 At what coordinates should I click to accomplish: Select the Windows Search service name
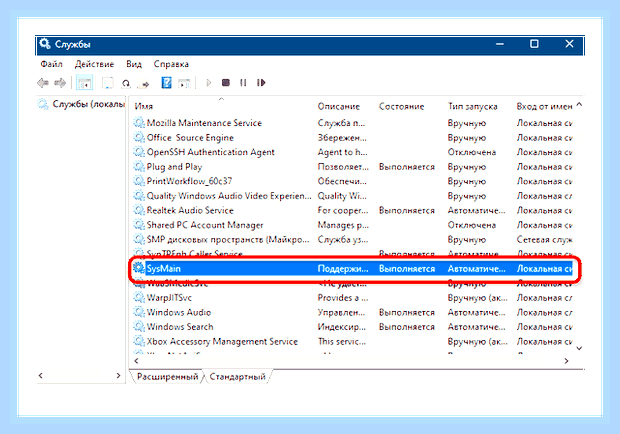coord(180,327)
